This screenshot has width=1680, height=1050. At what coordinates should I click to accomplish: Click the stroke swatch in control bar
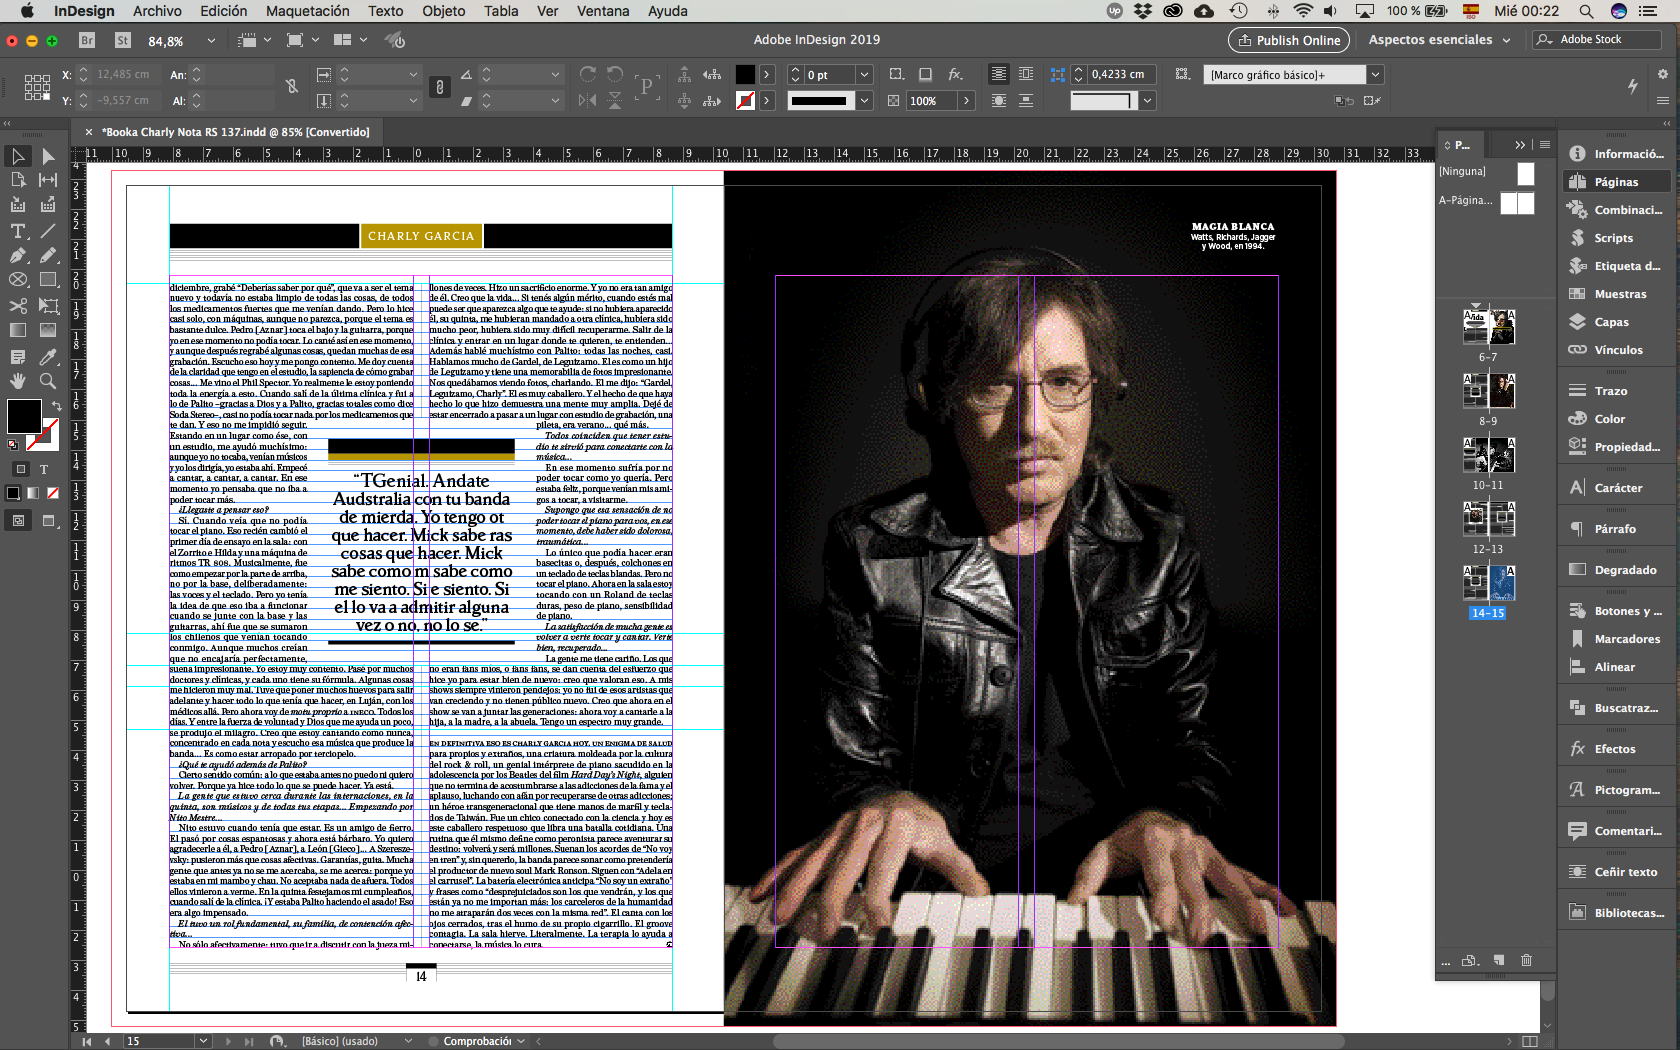[745, 100]
